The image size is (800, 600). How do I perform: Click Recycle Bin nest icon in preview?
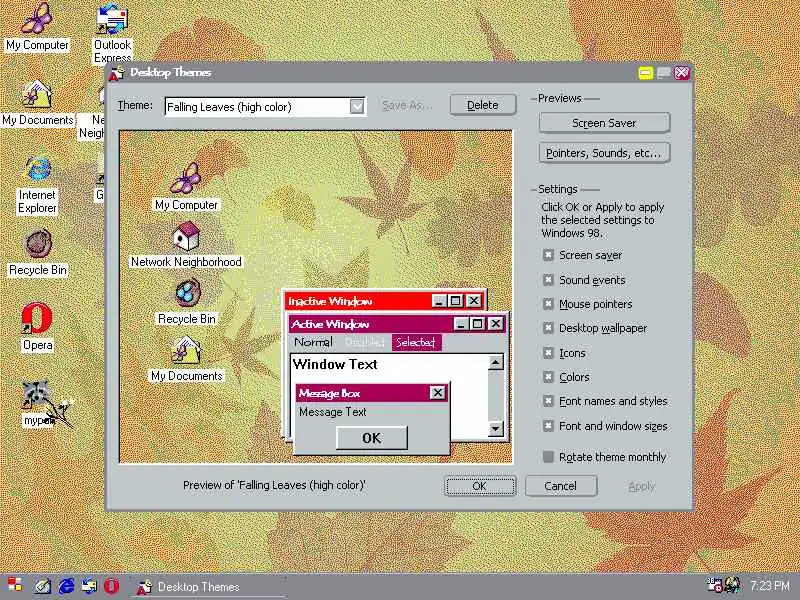click(187, 293)
